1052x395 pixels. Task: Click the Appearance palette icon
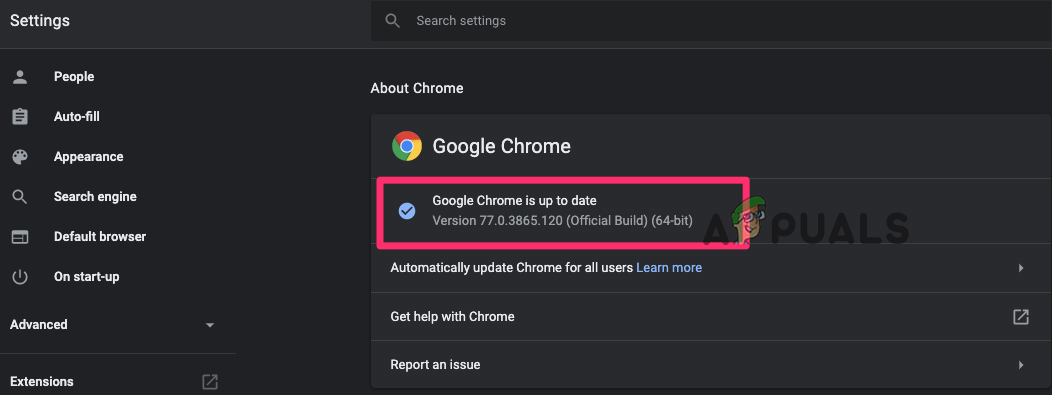coord(20,157)
